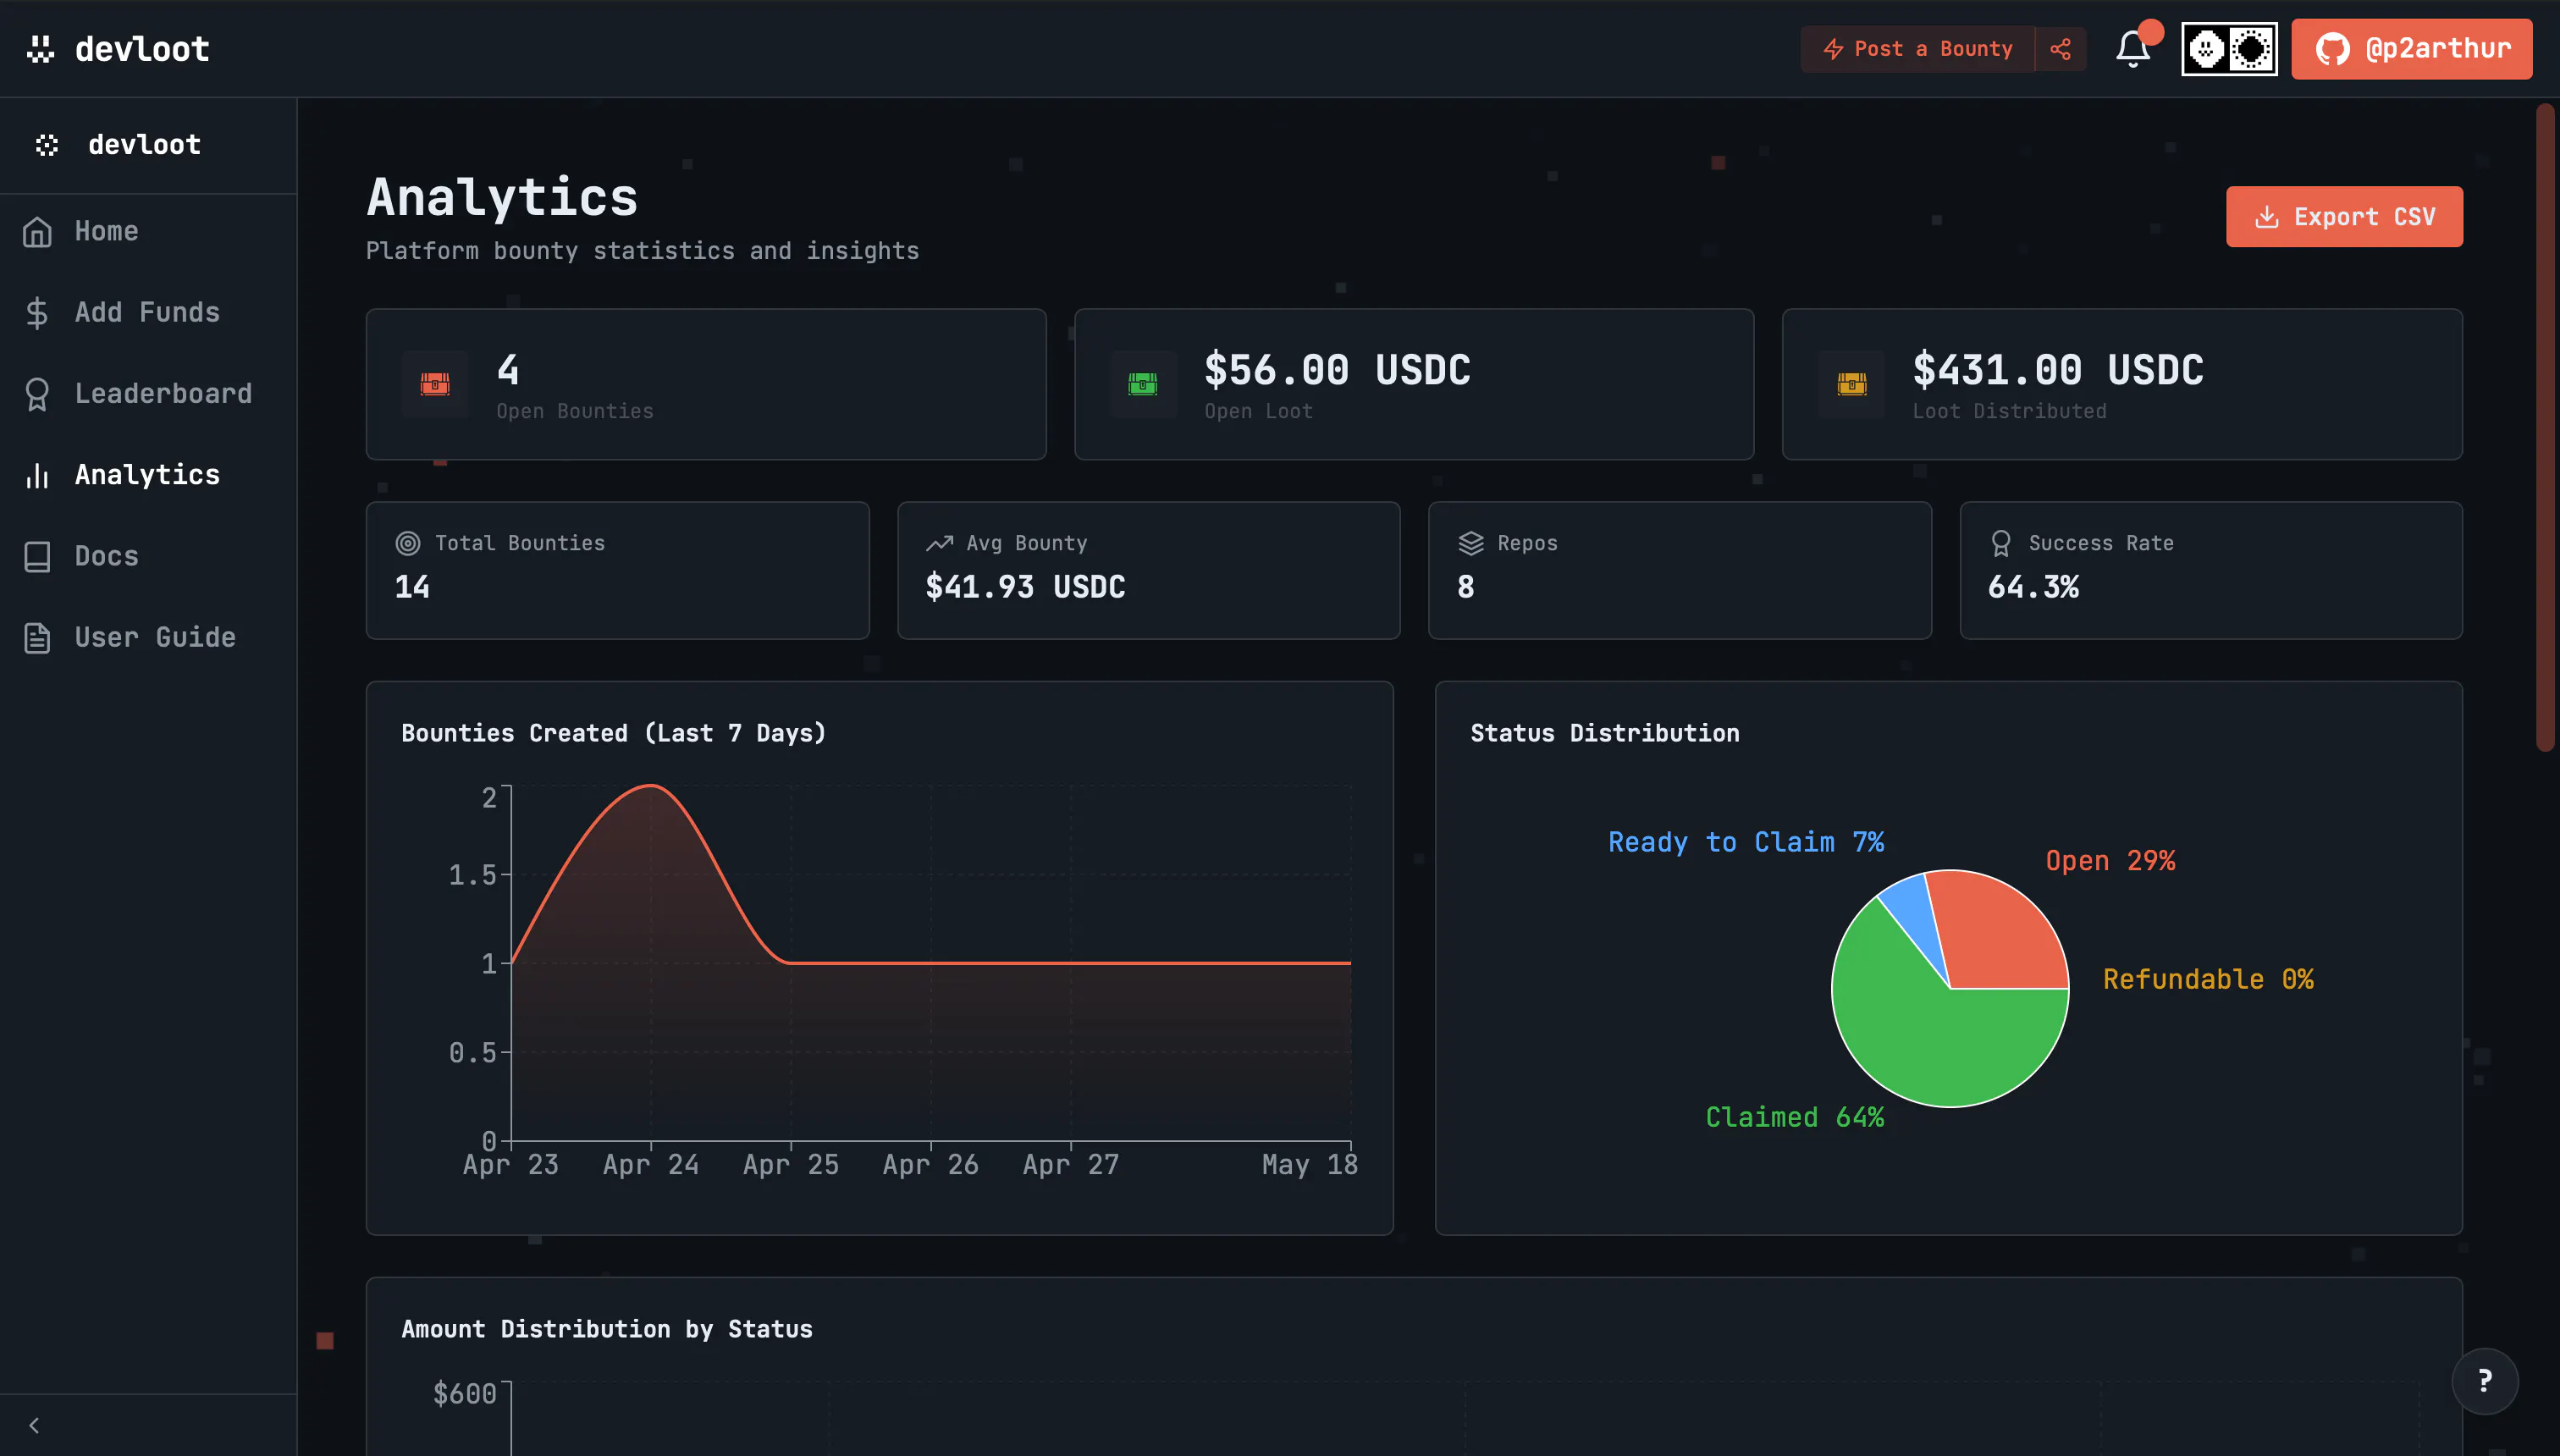Click Post a Bounty button
The image size is (2560, 1456).
coord(1917,49)
